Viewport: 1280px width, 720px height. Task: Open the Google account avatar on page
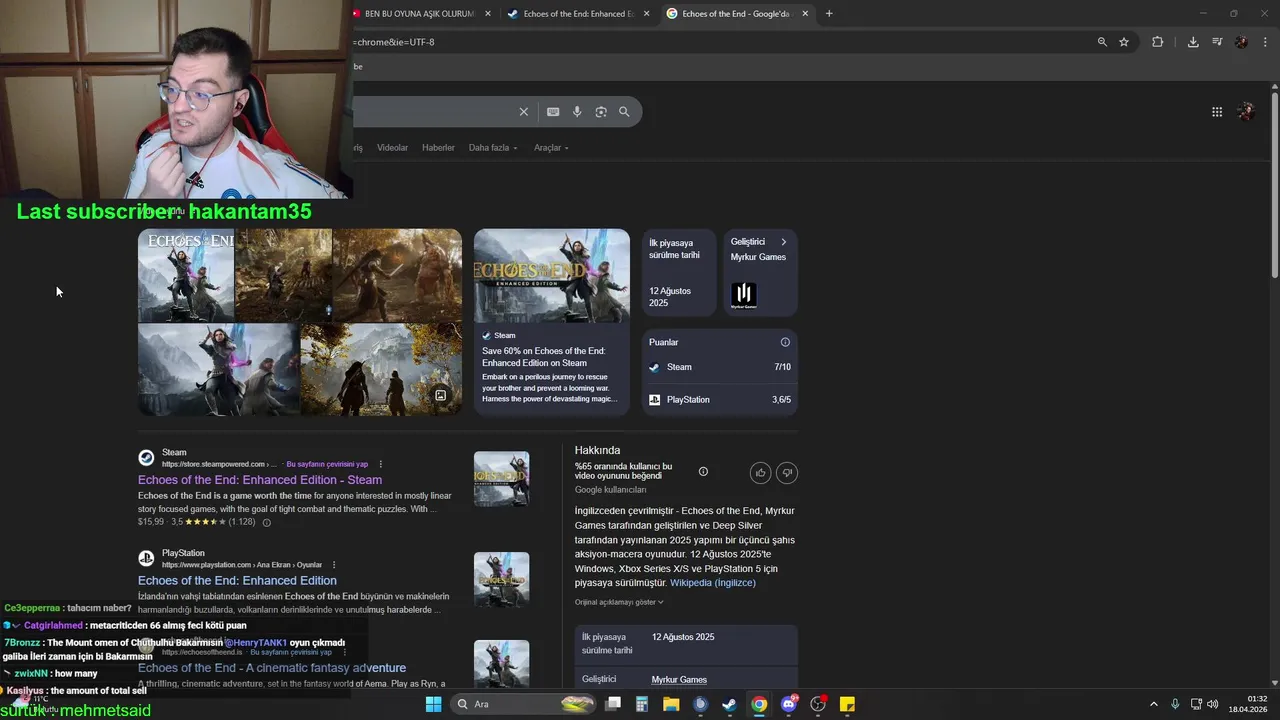(1246, 112)
